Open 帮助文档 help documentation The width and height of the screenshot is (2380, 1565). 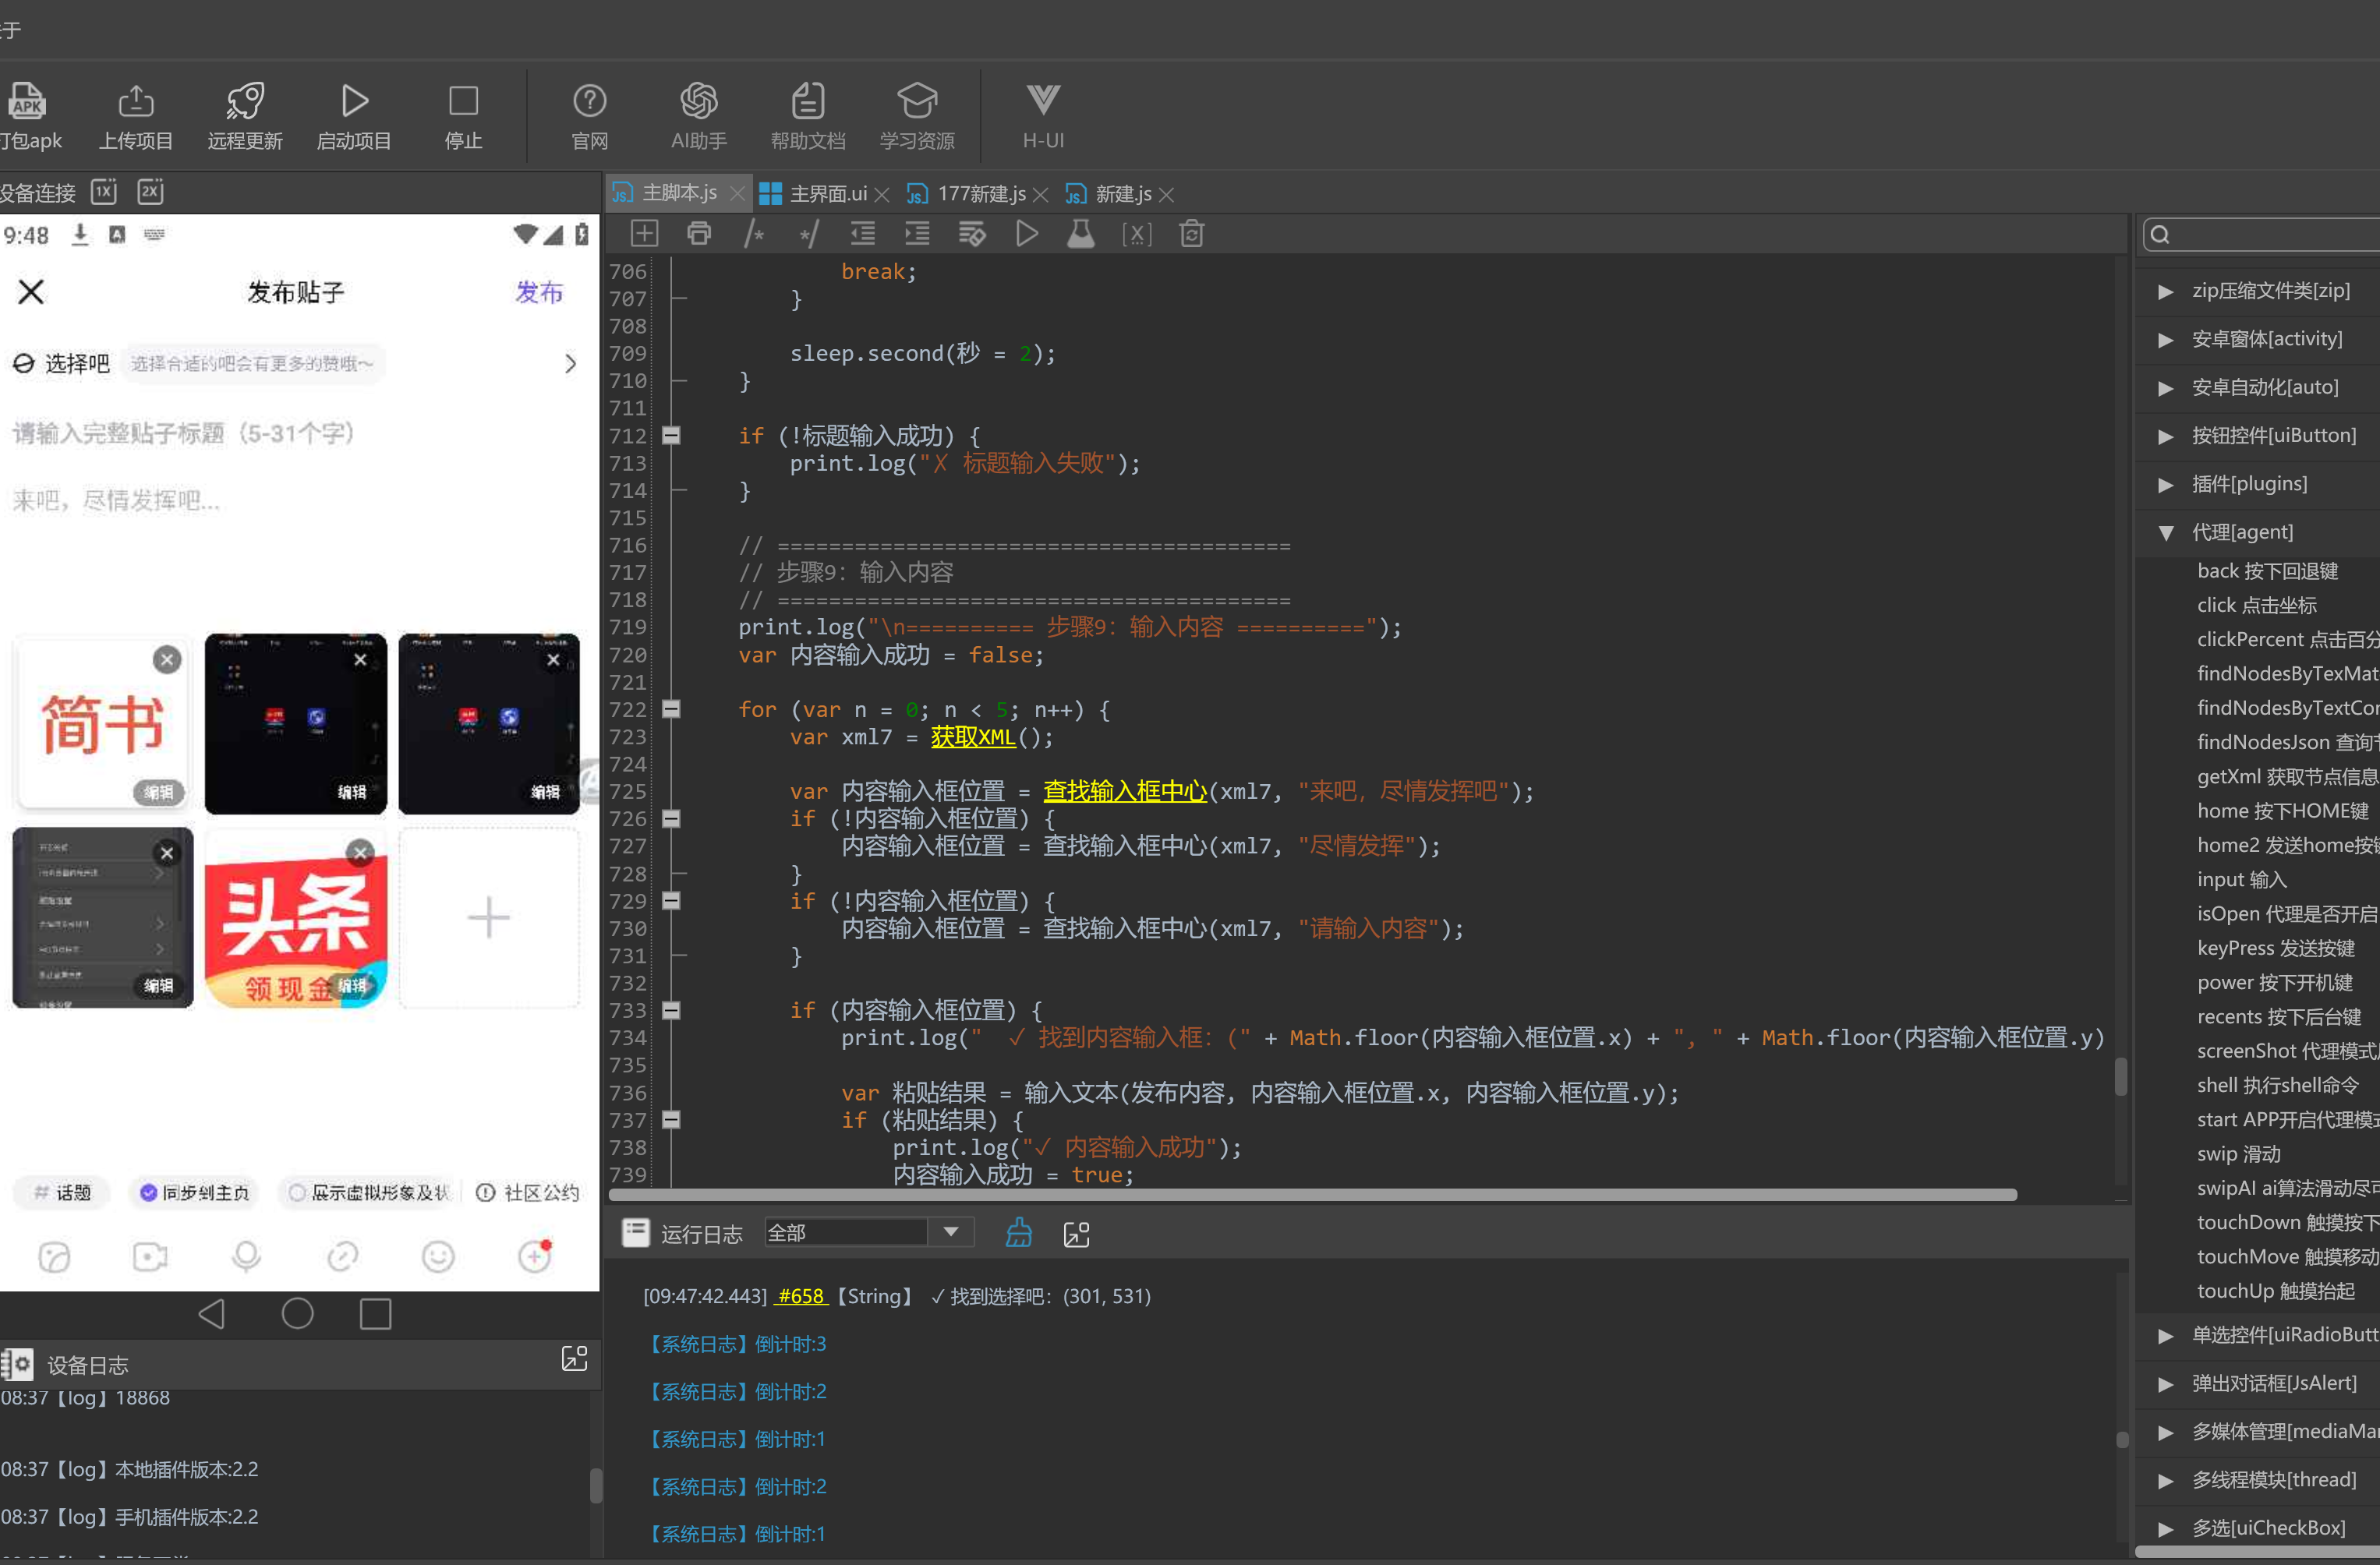808,115
